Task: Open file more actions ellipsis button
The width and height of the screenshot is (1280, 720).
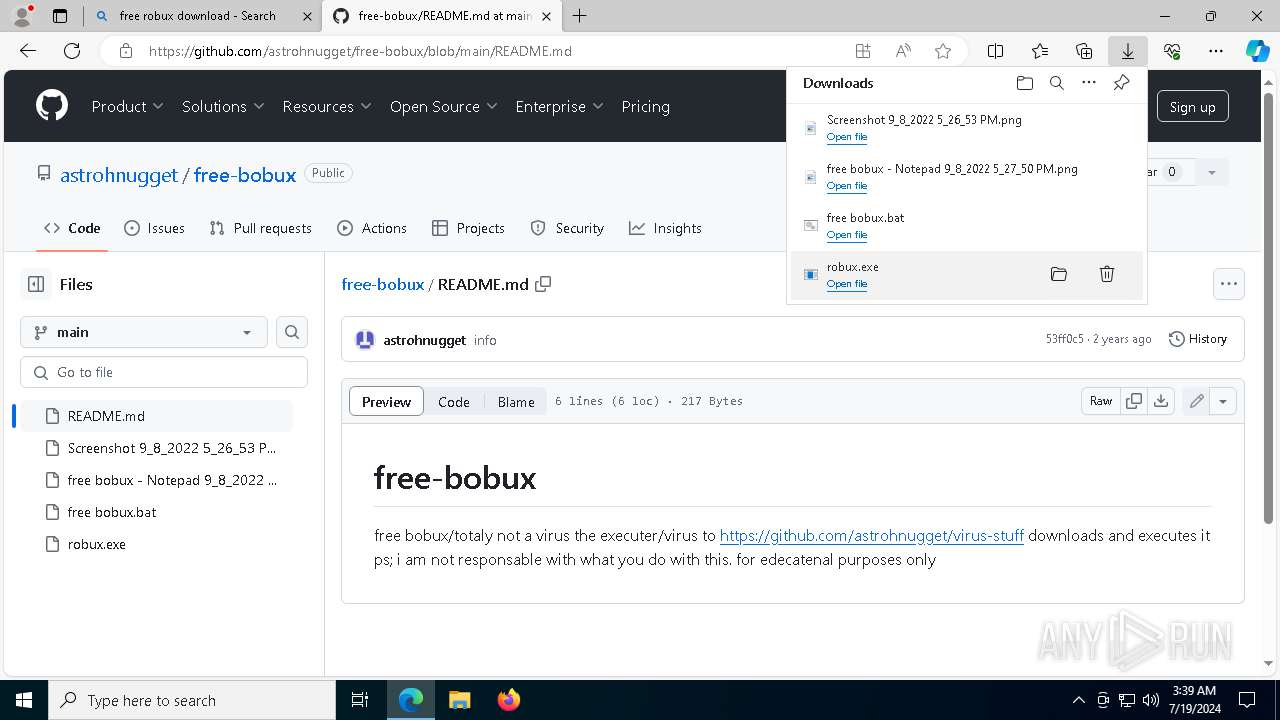Action: (1229, 284)
